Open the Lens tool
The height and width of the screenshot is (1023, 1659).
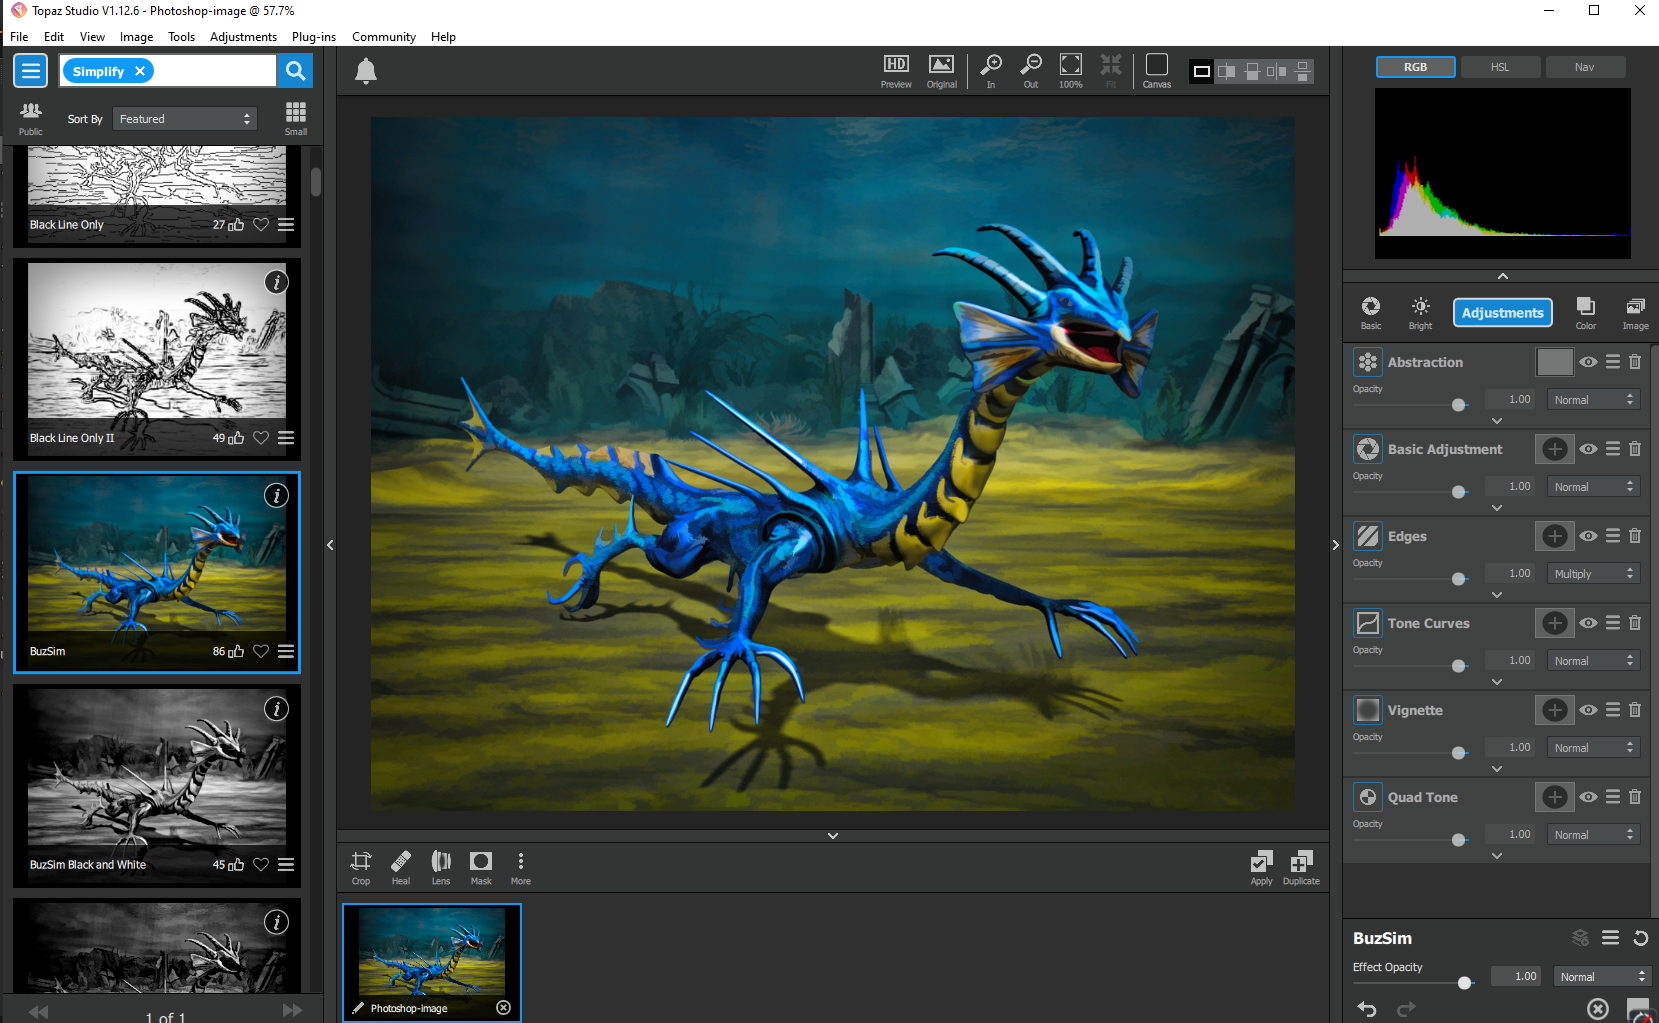coord(441,867)
